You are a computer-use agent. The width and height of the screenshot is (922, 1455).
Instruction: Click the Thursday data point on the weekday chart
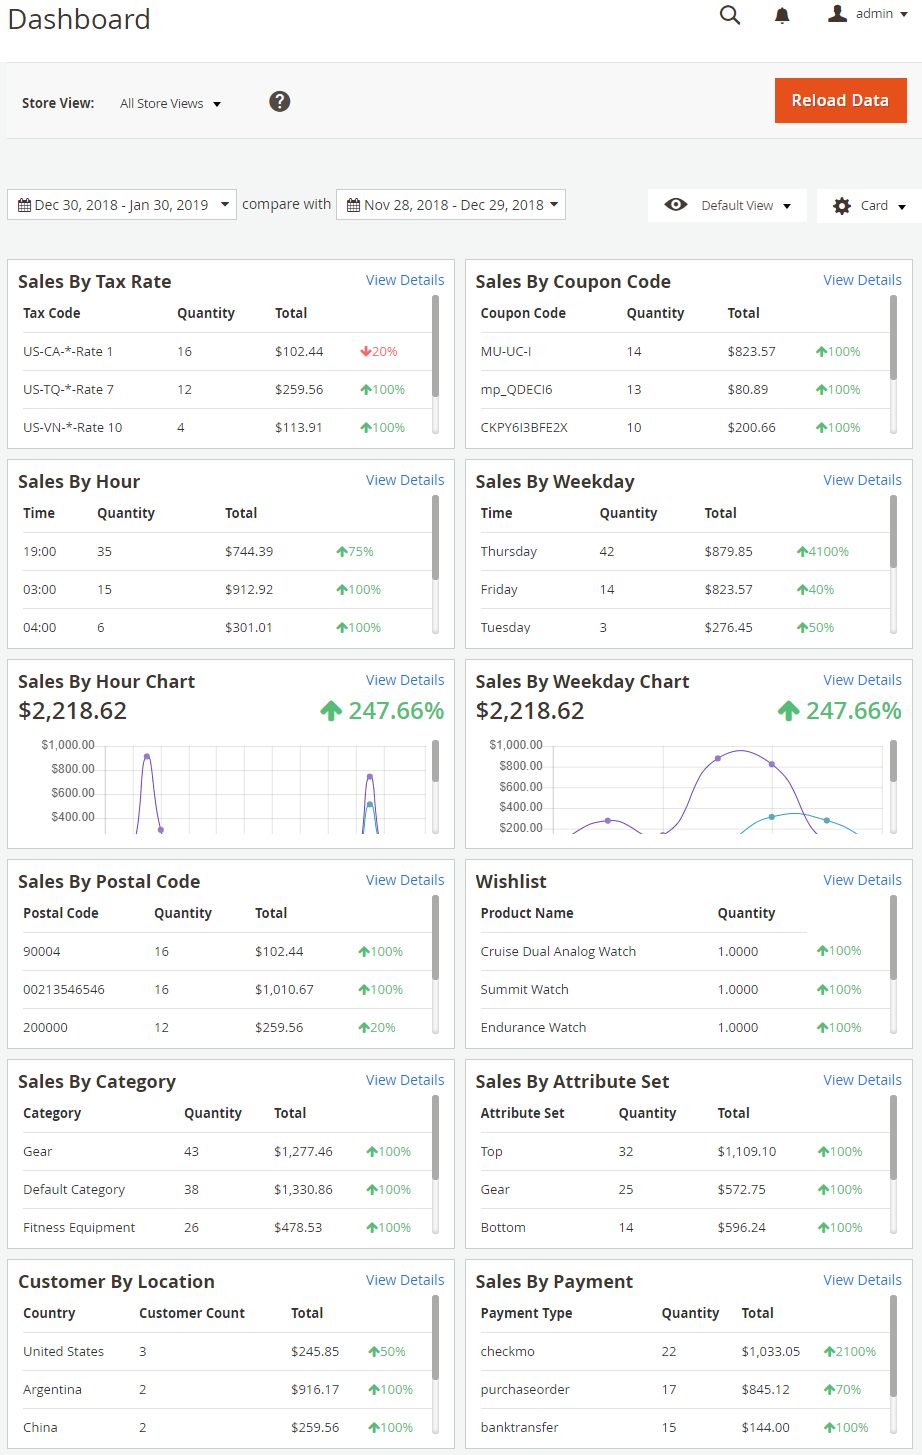pos(717,758)
